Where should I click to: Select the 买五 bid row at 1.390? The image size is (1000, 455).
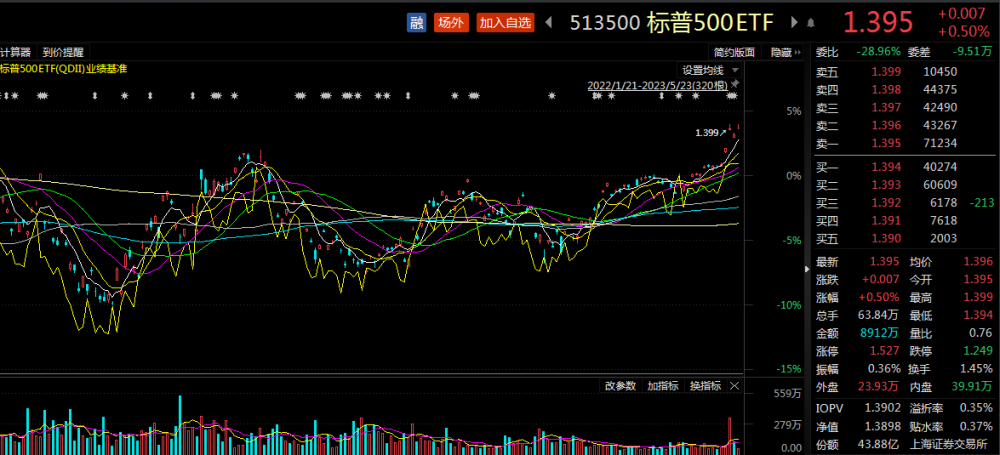click(904, 239)
